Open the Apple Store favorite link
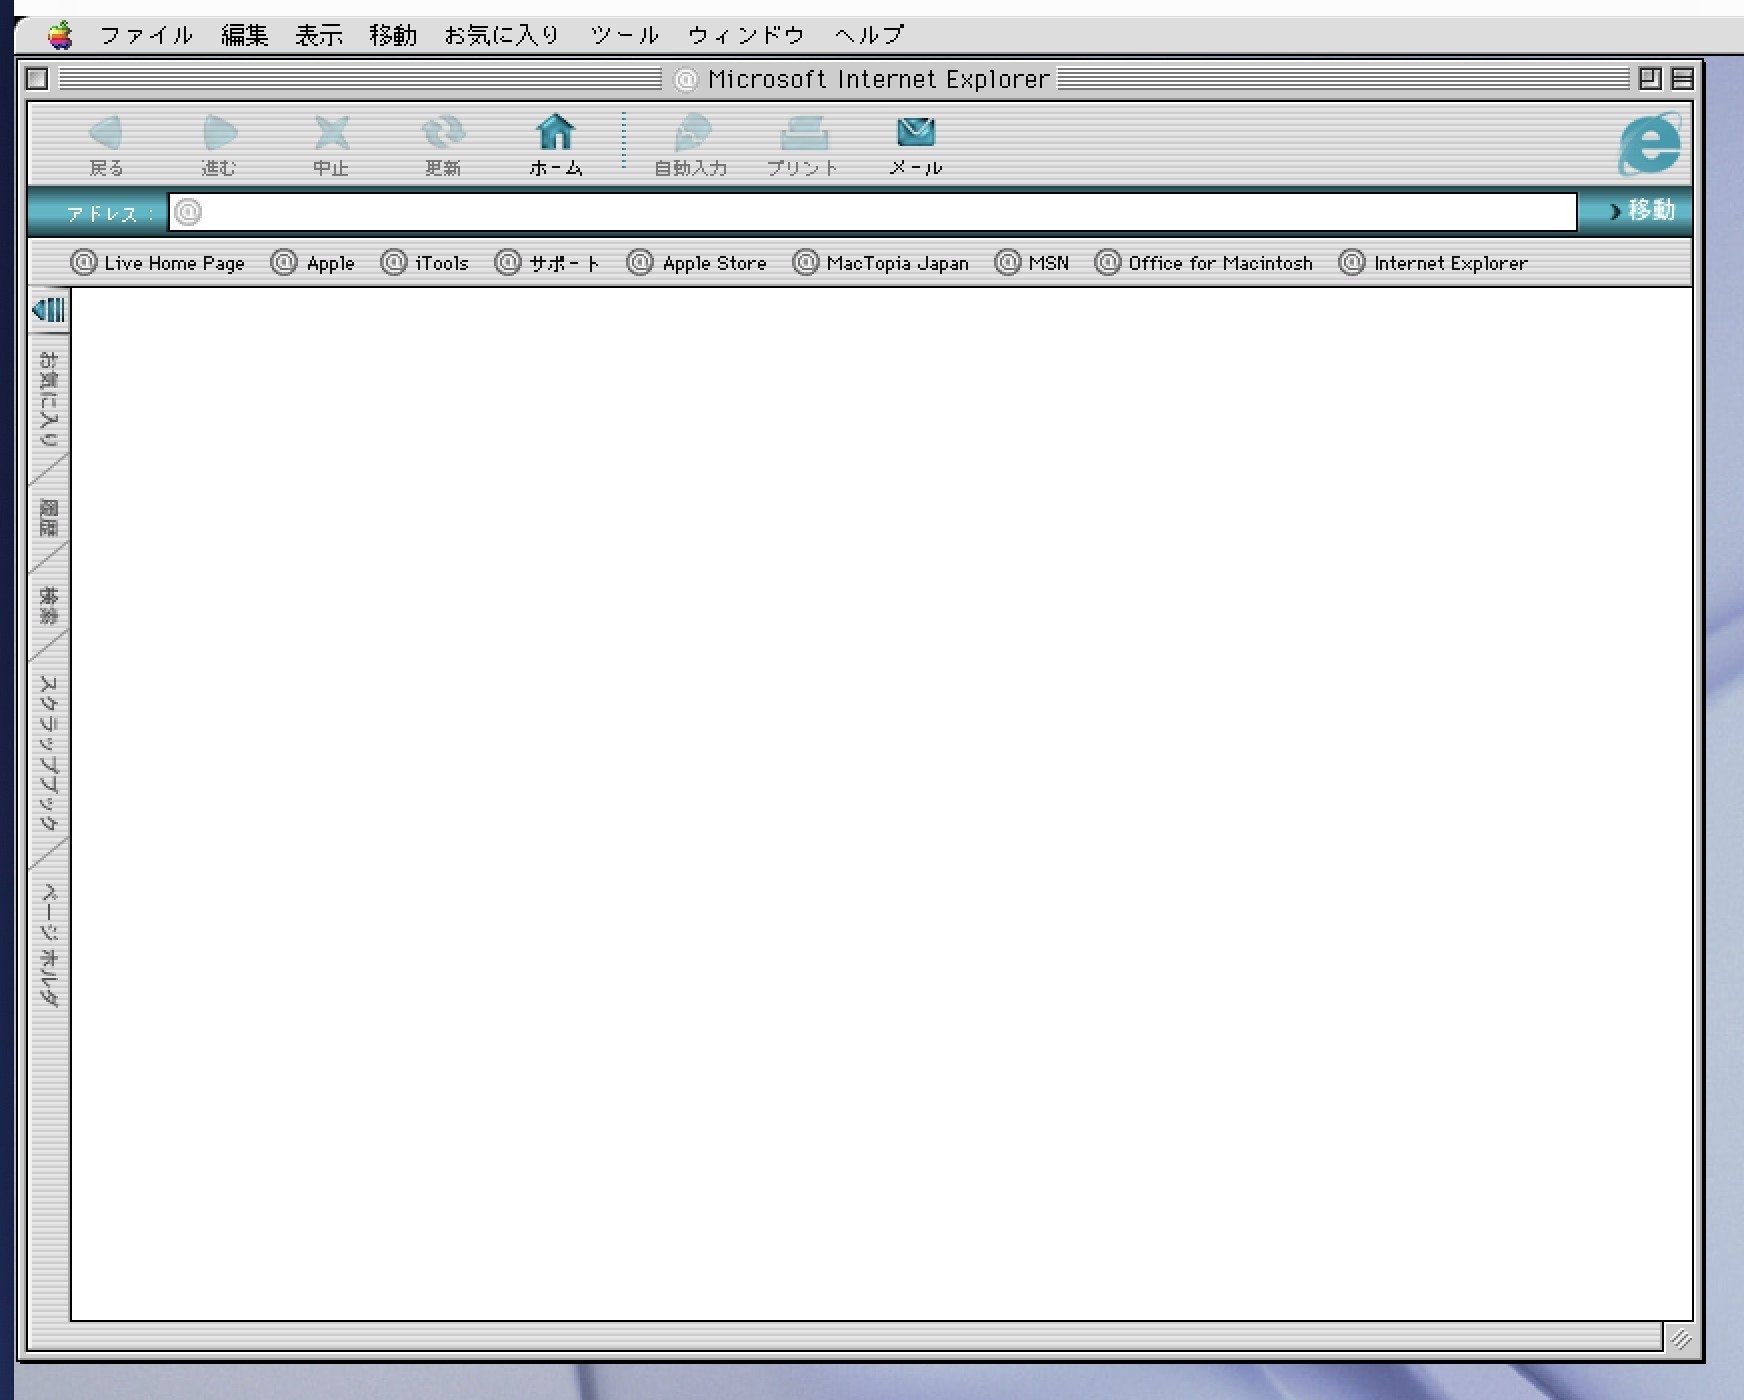Screen dimensions: 1744x1400 [x=697, y=263]
